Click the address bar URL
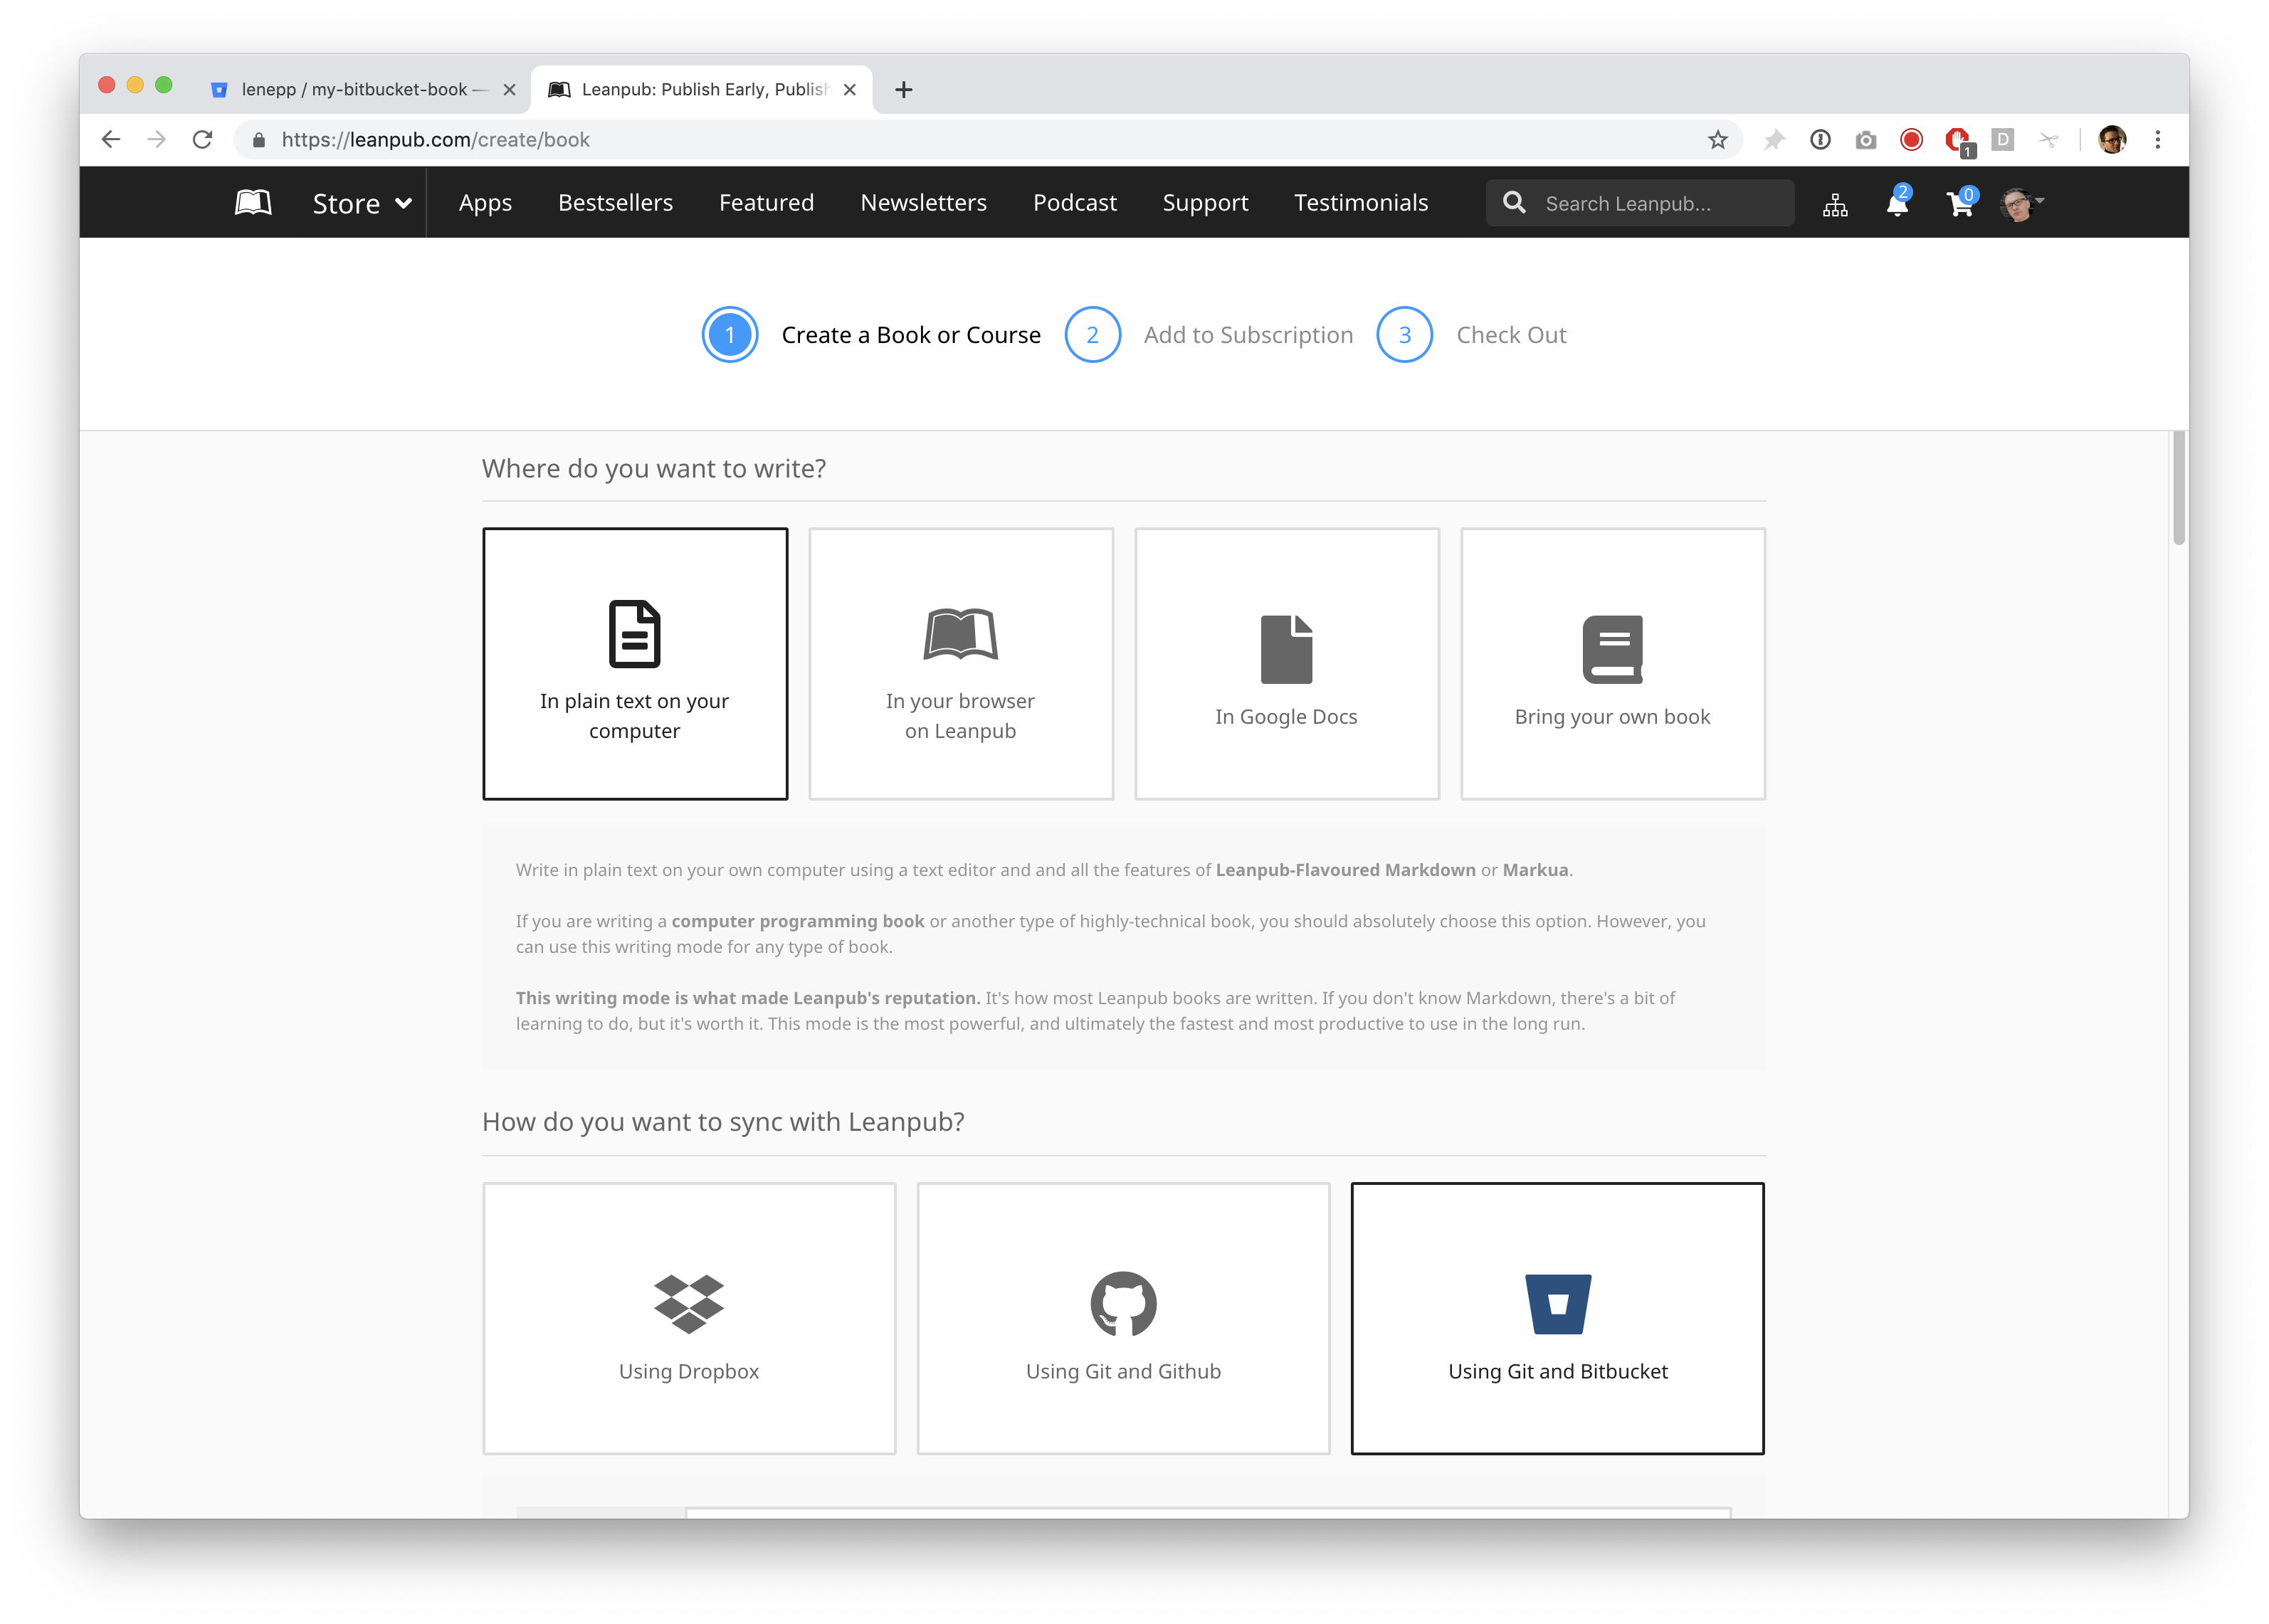The image size is (2269, 1624). coord(435,140)
